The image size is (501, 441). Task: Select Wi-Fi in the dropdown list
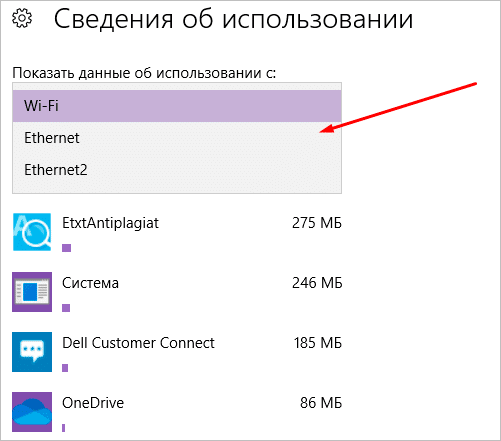pyautogui.click(x=177, y=106)
